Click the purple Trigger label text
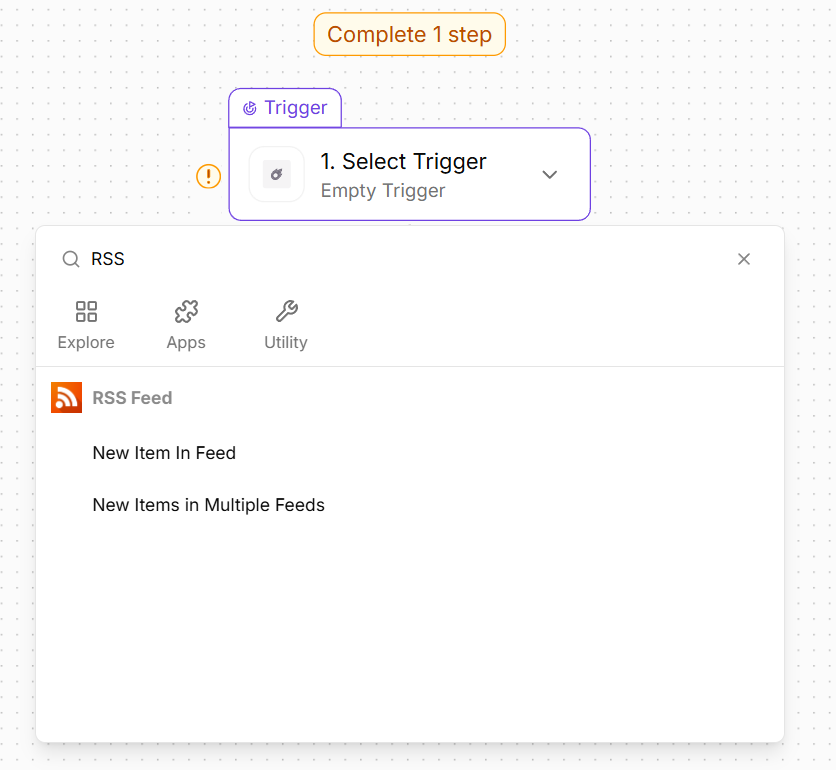 point(296,108)
